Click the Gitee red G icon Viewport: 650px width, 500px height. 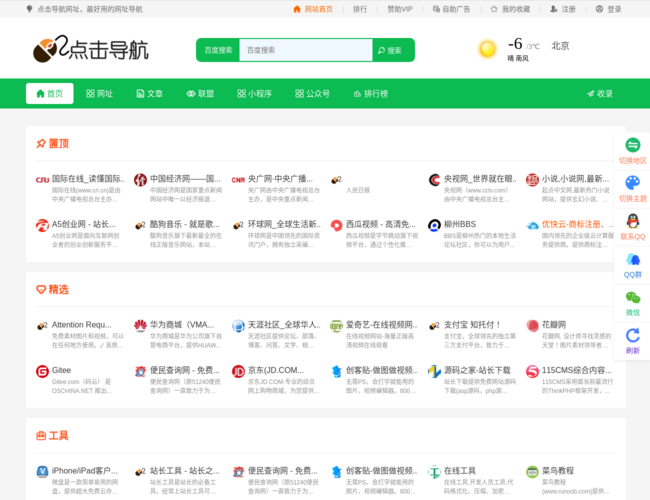42,371
